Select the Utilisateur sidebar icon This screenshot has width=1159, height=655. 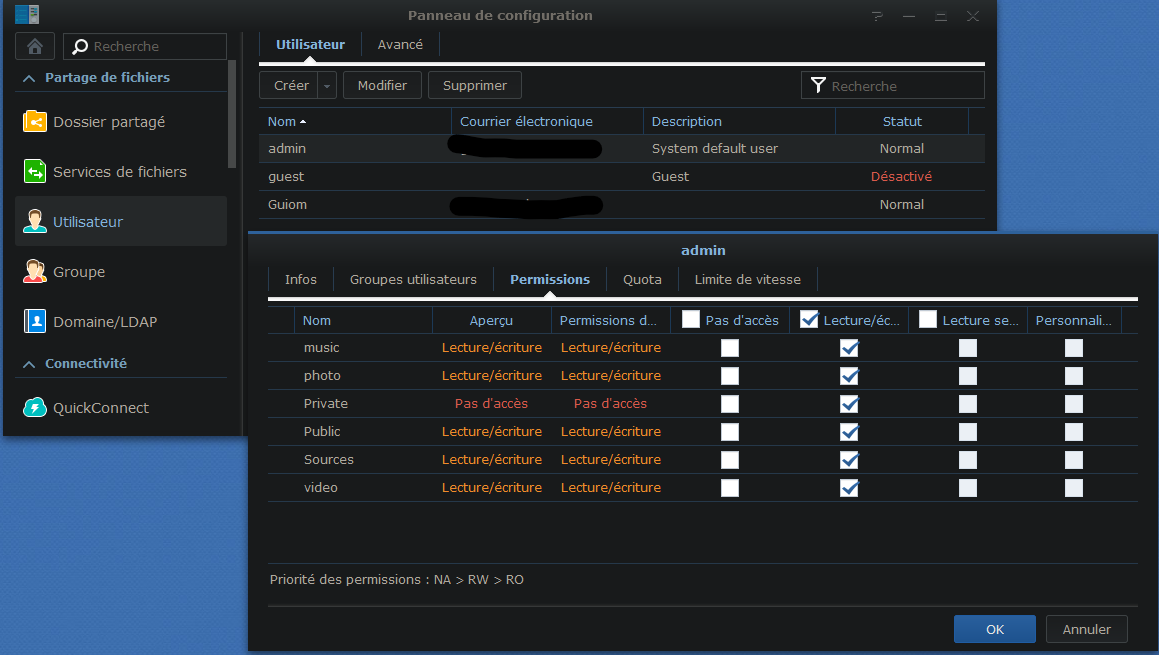[x=35, y=221]
